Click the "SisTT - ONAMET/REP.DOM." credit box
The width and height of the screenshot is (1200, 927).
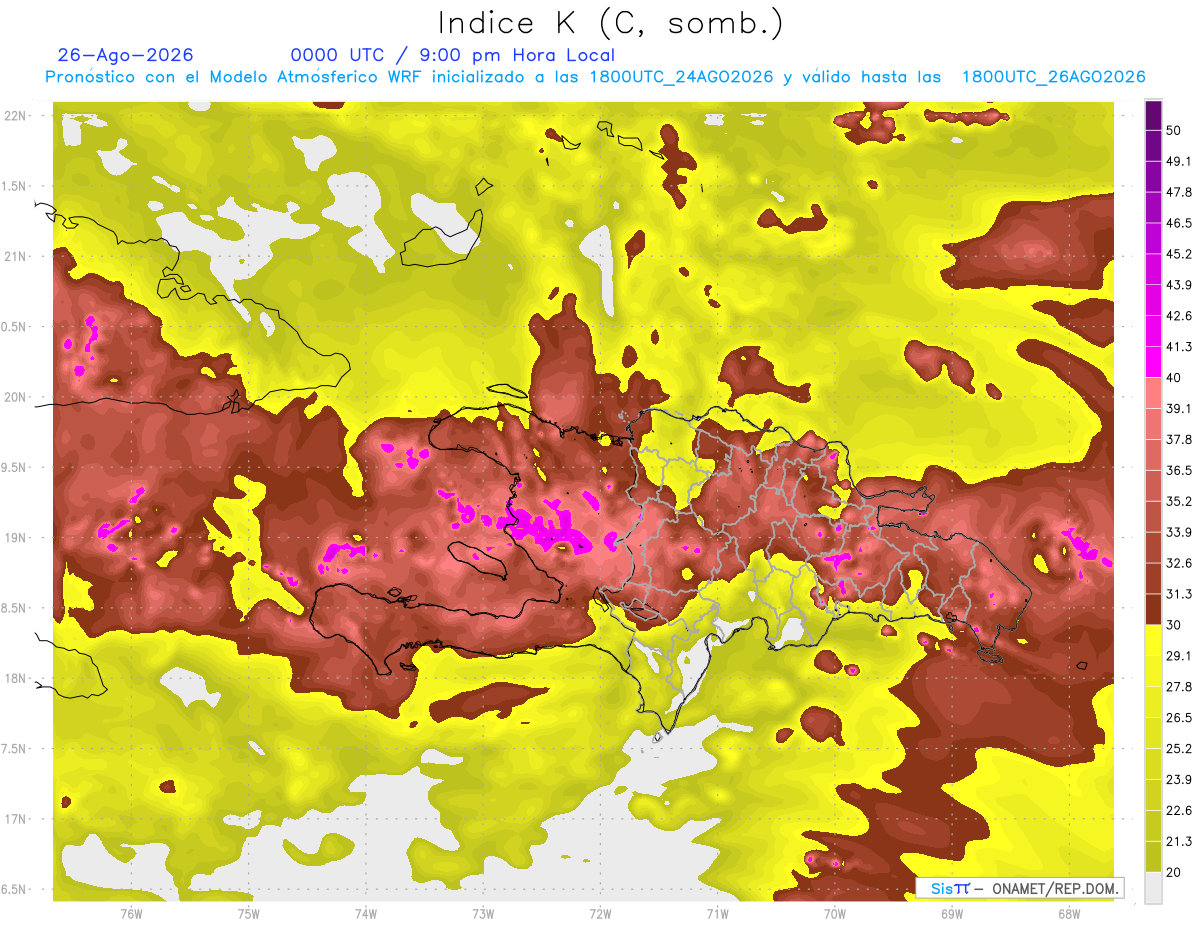point(1019,888)
